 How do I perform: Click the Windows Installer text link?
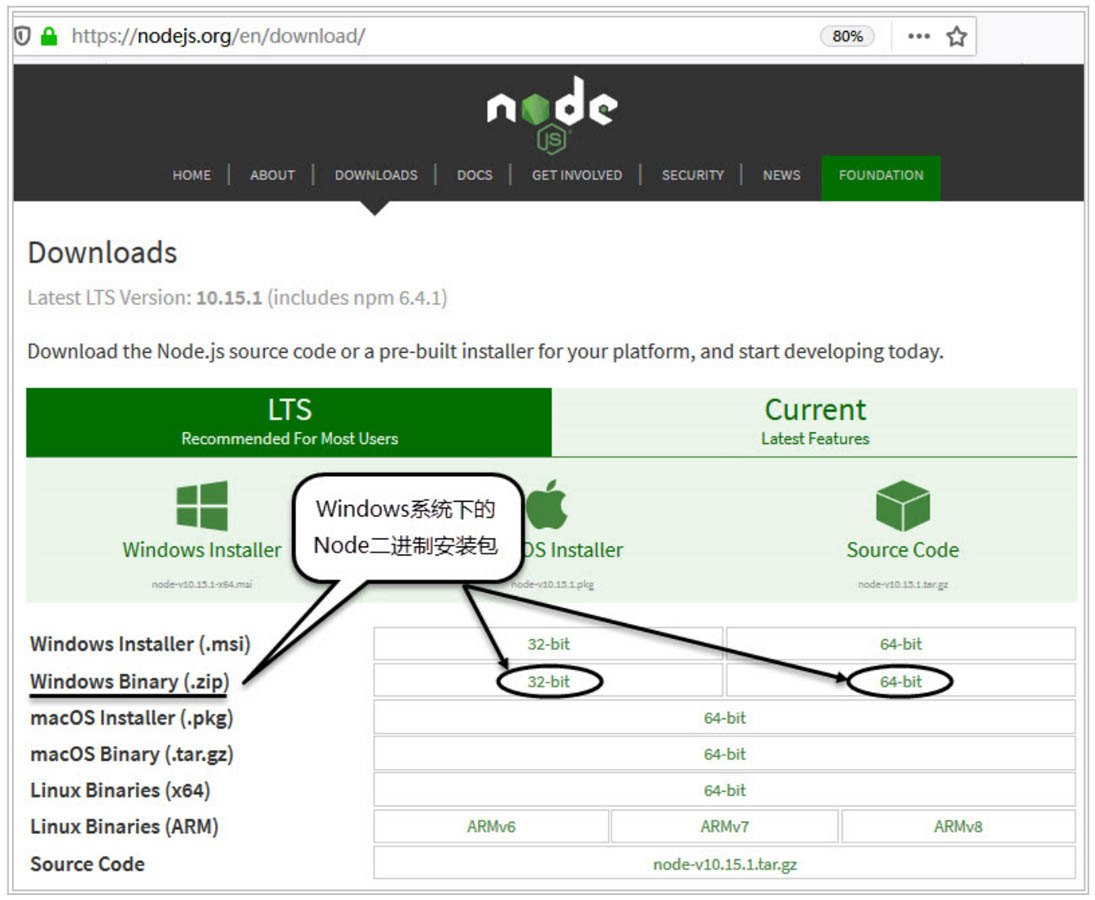(202, 550)
